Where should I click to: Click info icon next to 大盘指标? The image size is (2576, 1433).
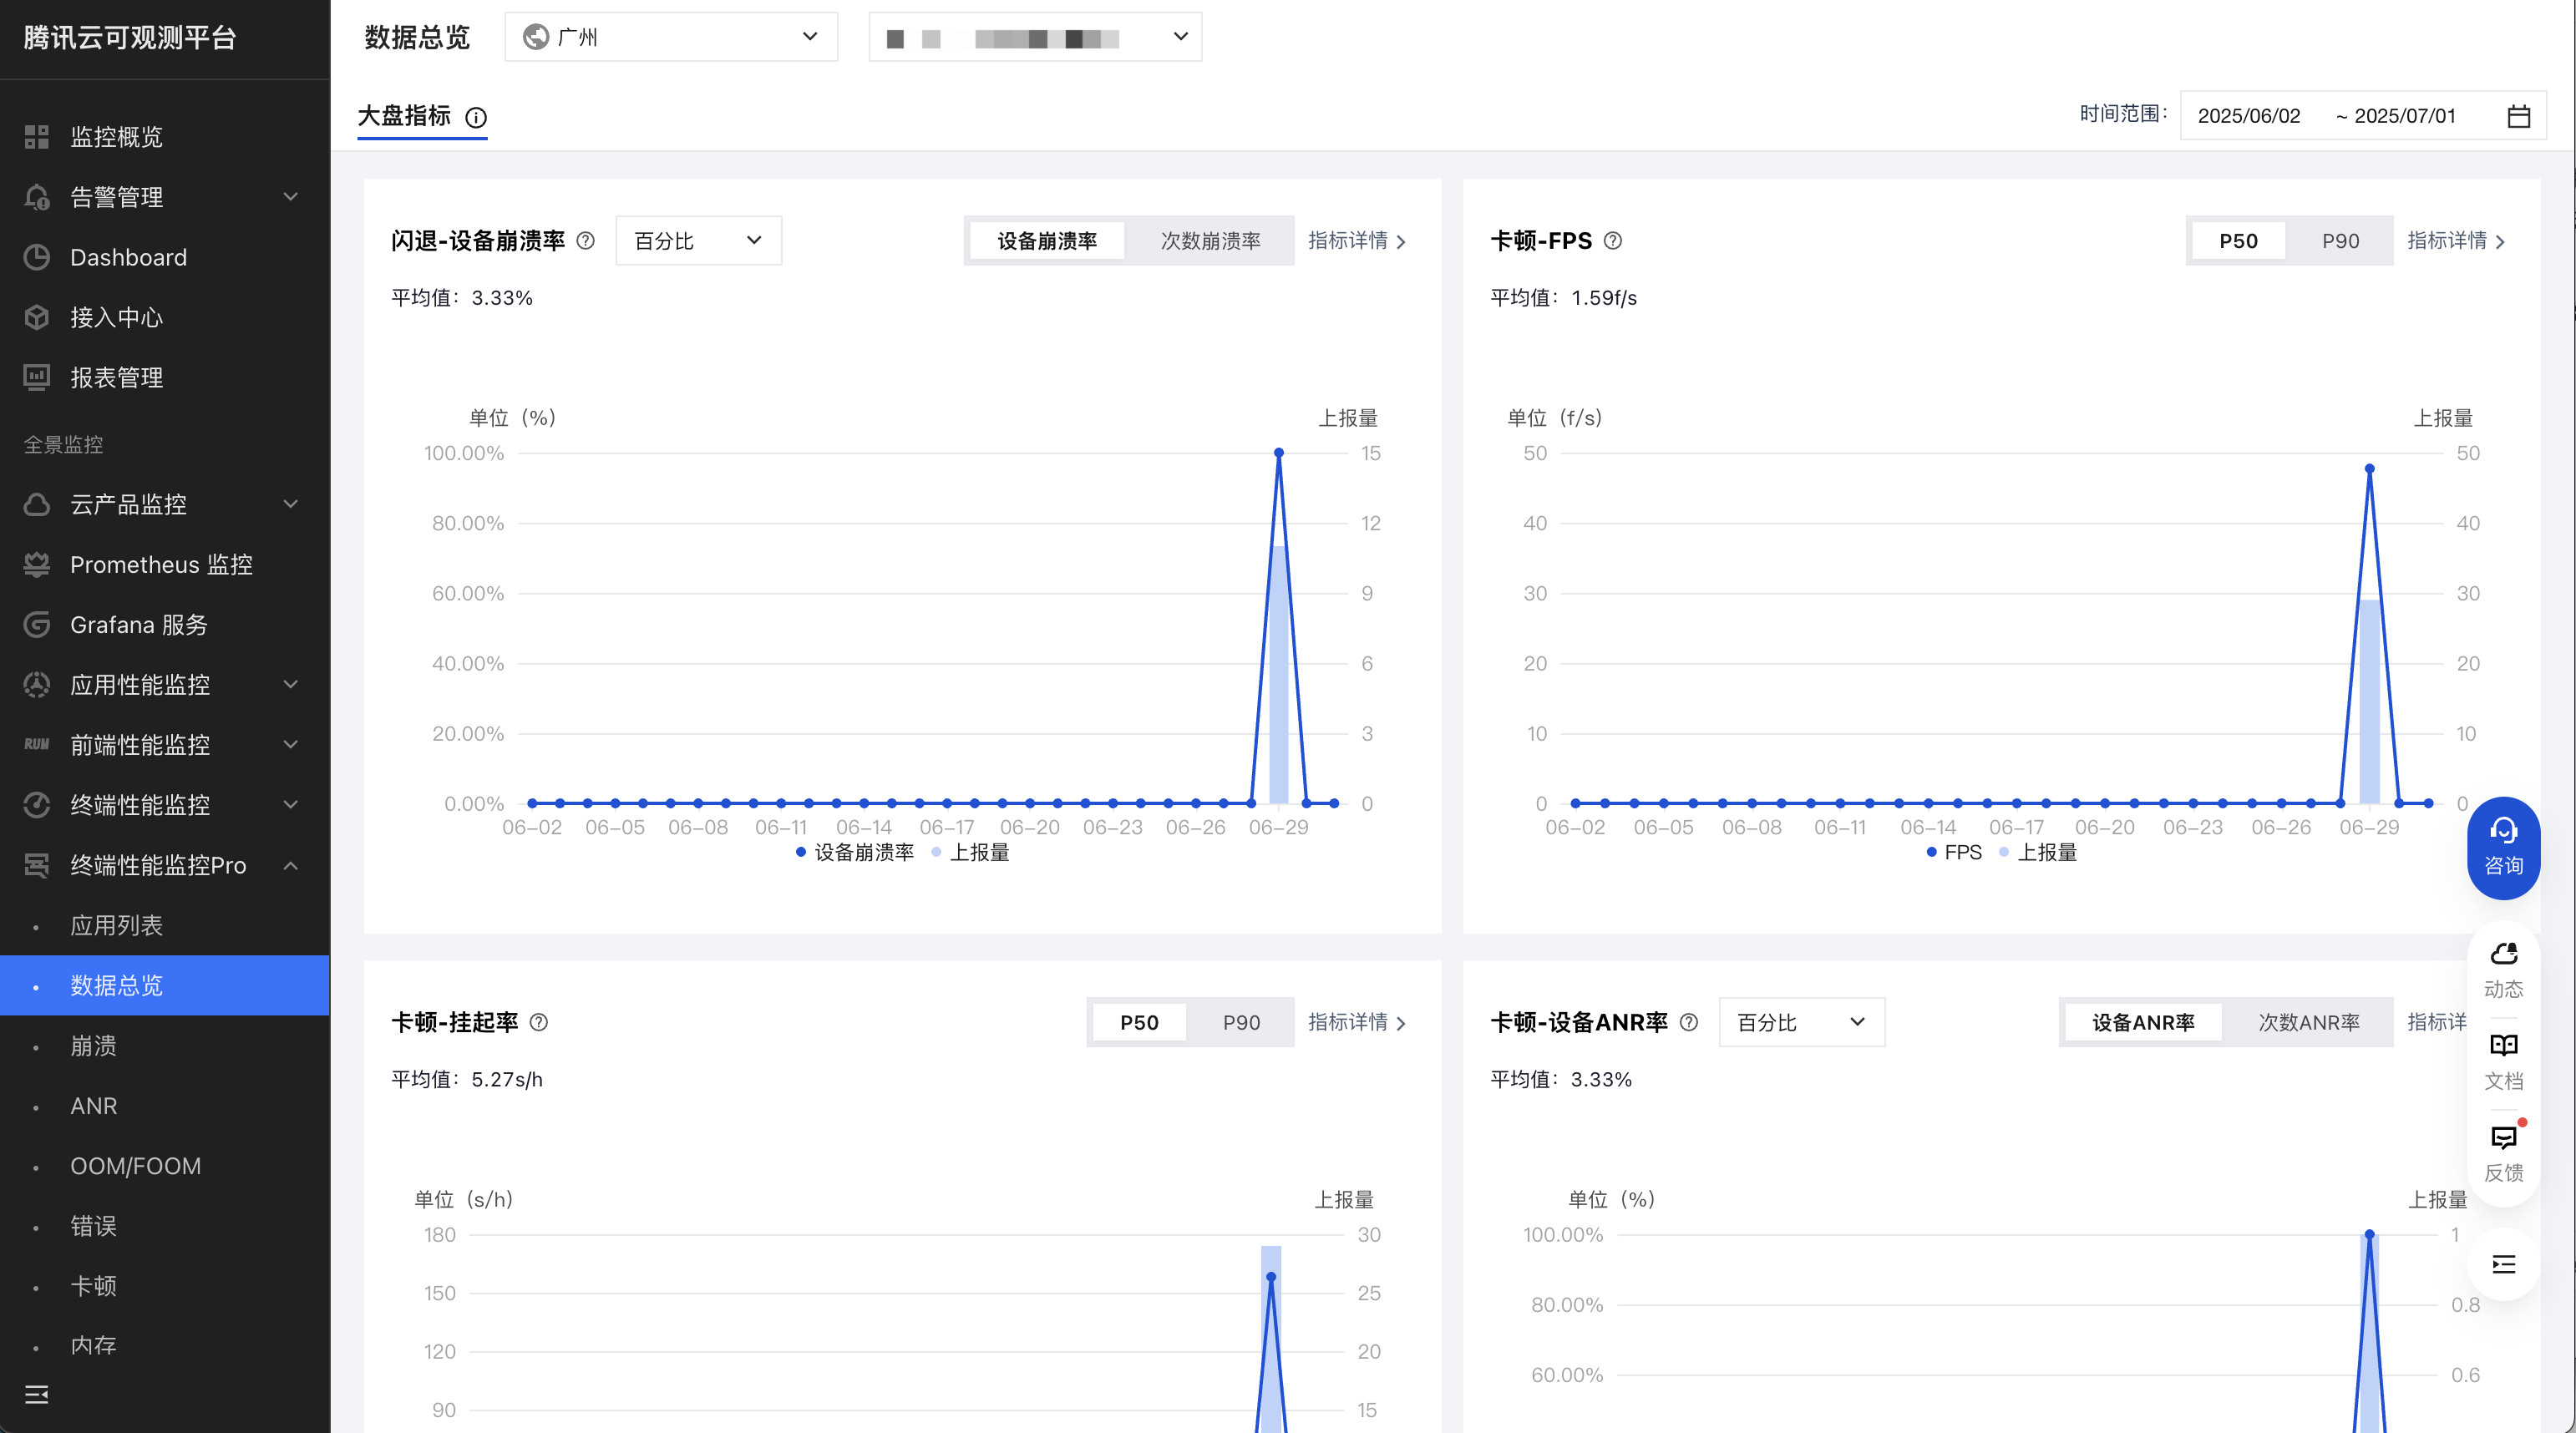click(x=476, y=118)
